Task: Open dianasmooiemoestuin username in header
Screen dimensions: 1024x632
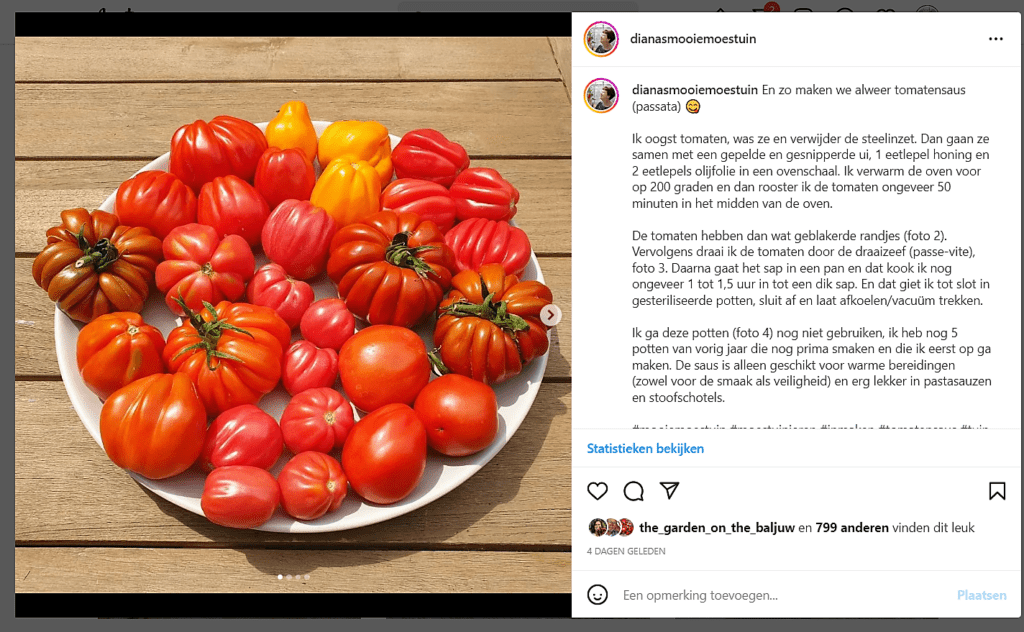Action: coord(693,39)
